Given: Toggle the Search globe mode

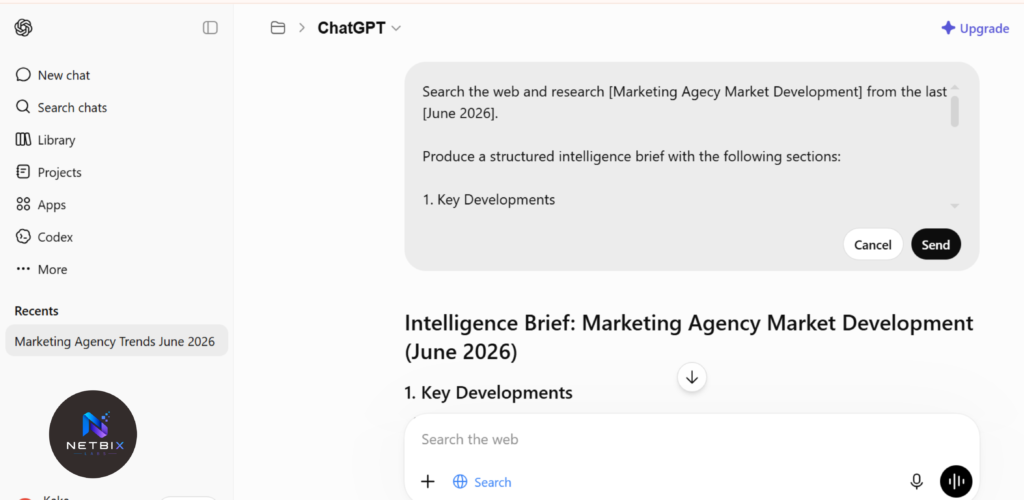Looking at the screenshot, I should point(482,482).
